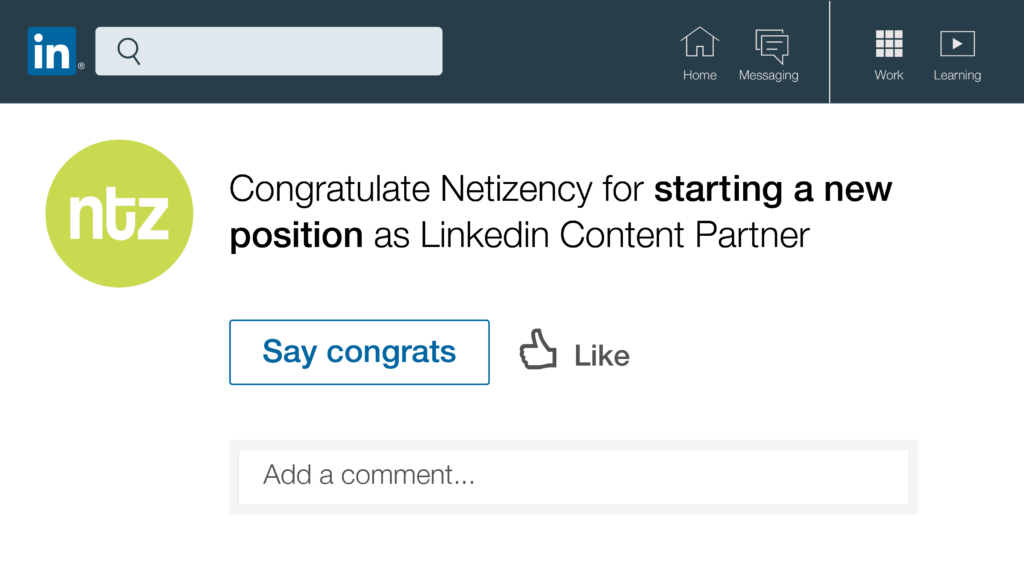Select the Learning label in navigation
Viewport: 1024px width, 568px height.
click(957, 75)
